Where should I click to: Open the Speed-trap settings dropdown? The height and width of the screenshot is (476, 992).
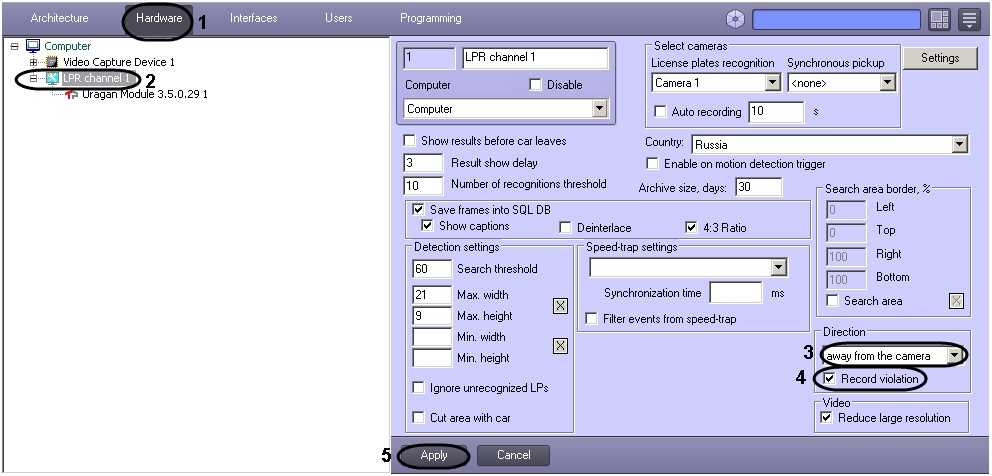(779, 268)
